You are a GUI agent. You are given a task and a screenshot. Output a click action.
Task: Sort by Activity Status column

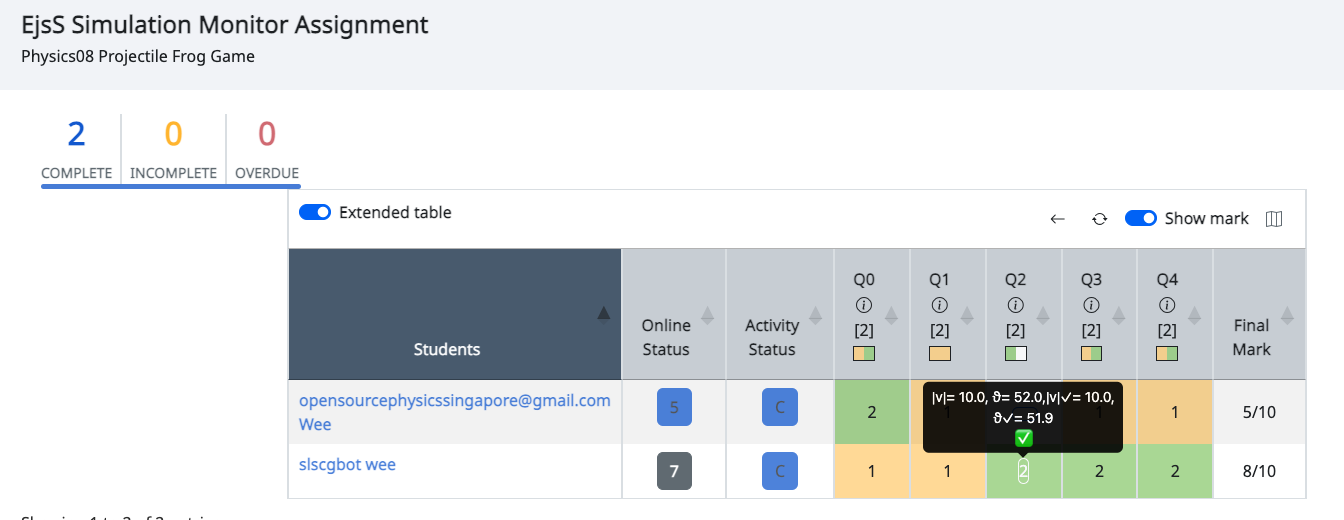tap(815, 315)
